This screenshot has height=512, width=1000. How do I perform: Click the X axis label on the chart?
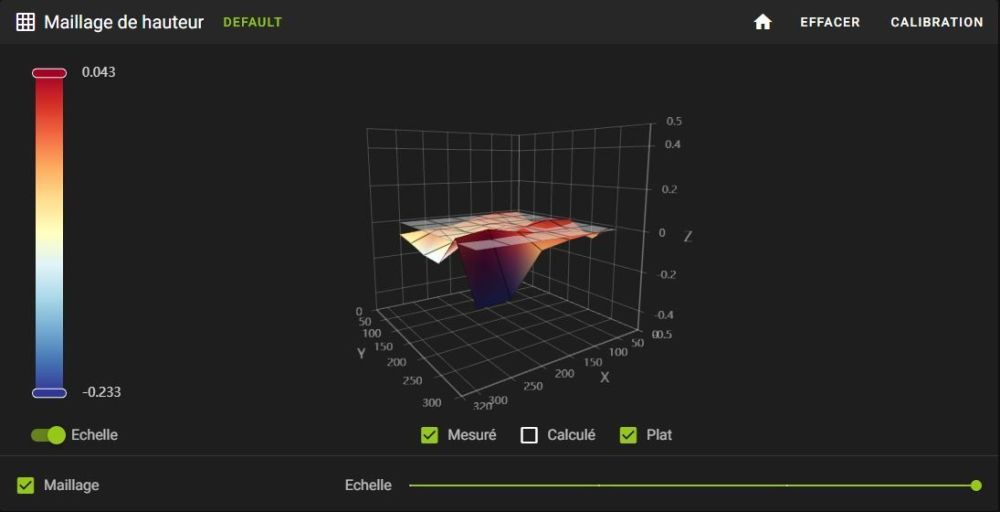click(605, 377)
